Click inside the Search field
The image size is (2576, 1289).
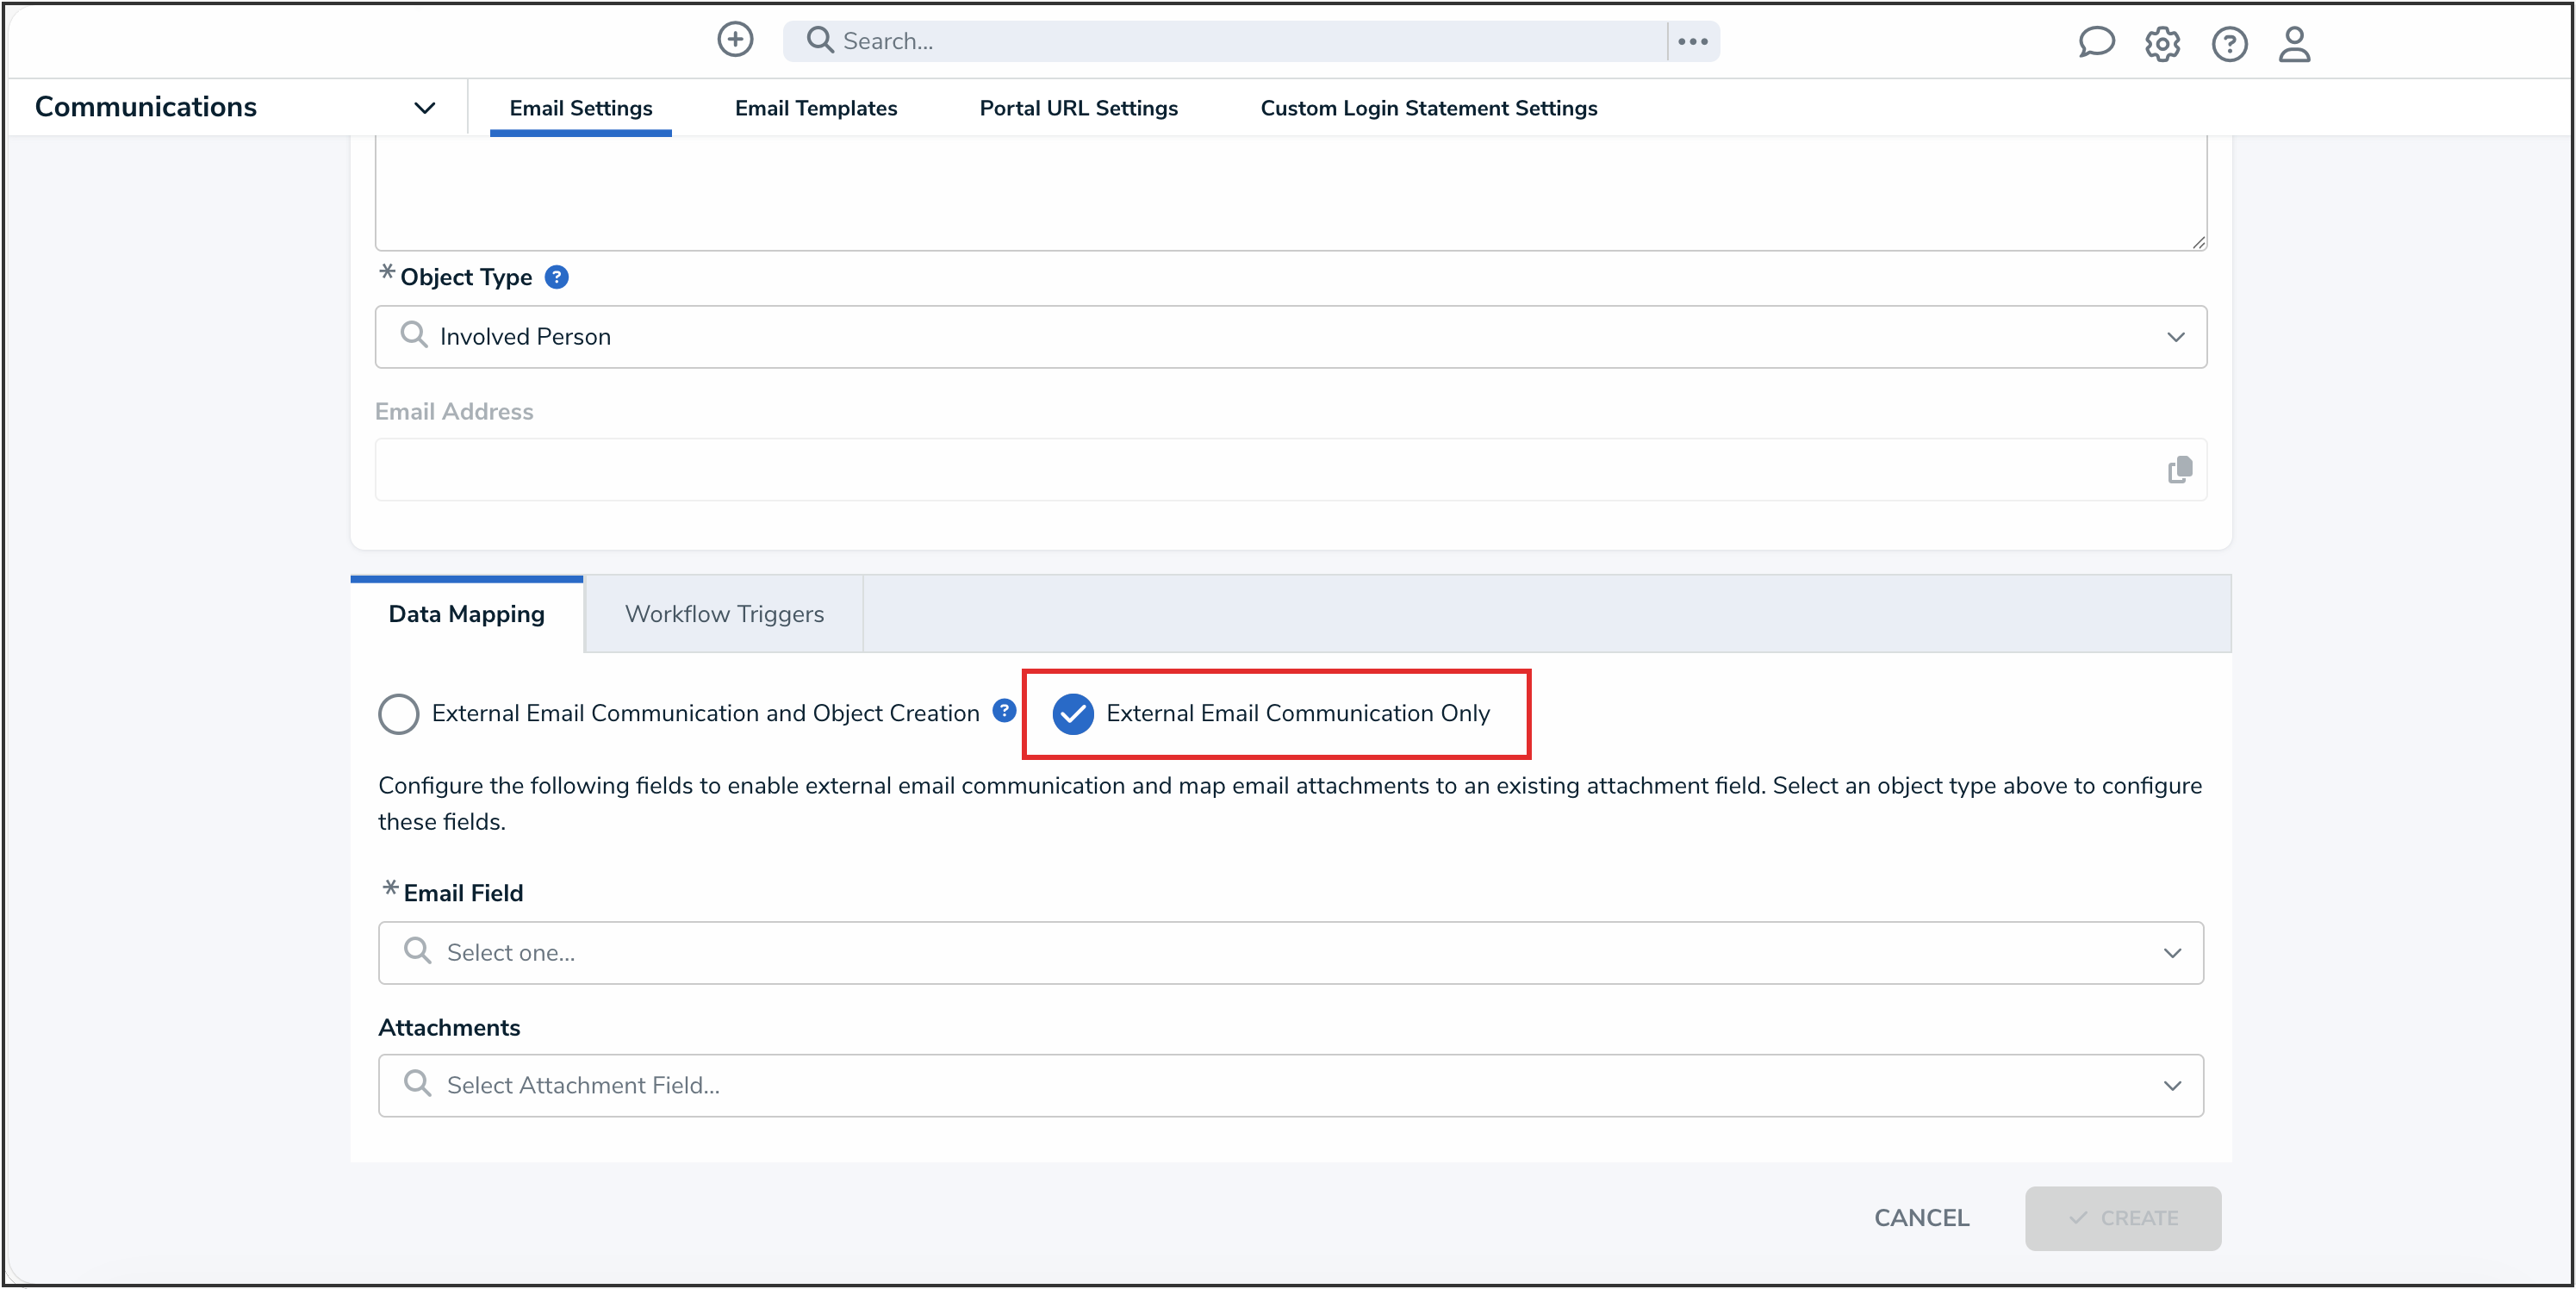click(x=1100, y=41)
